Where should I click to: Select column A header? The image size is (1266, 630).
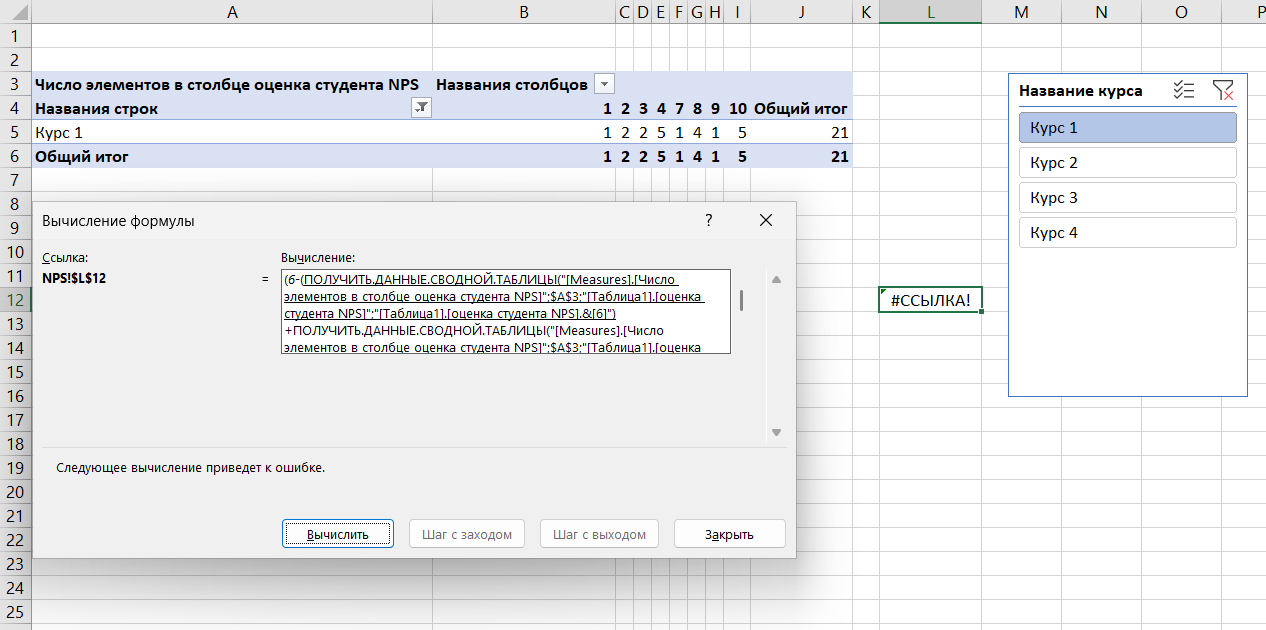click(x=233, y=12)
